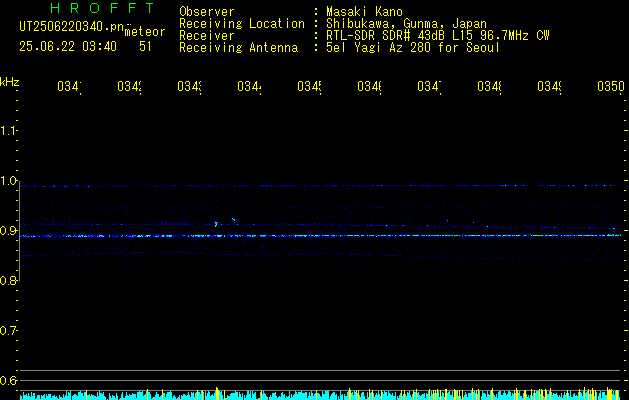The width and height of the screenshot is (629, 400).
Task: Click the 0347 time marker
Action: (x=429, y=87)
